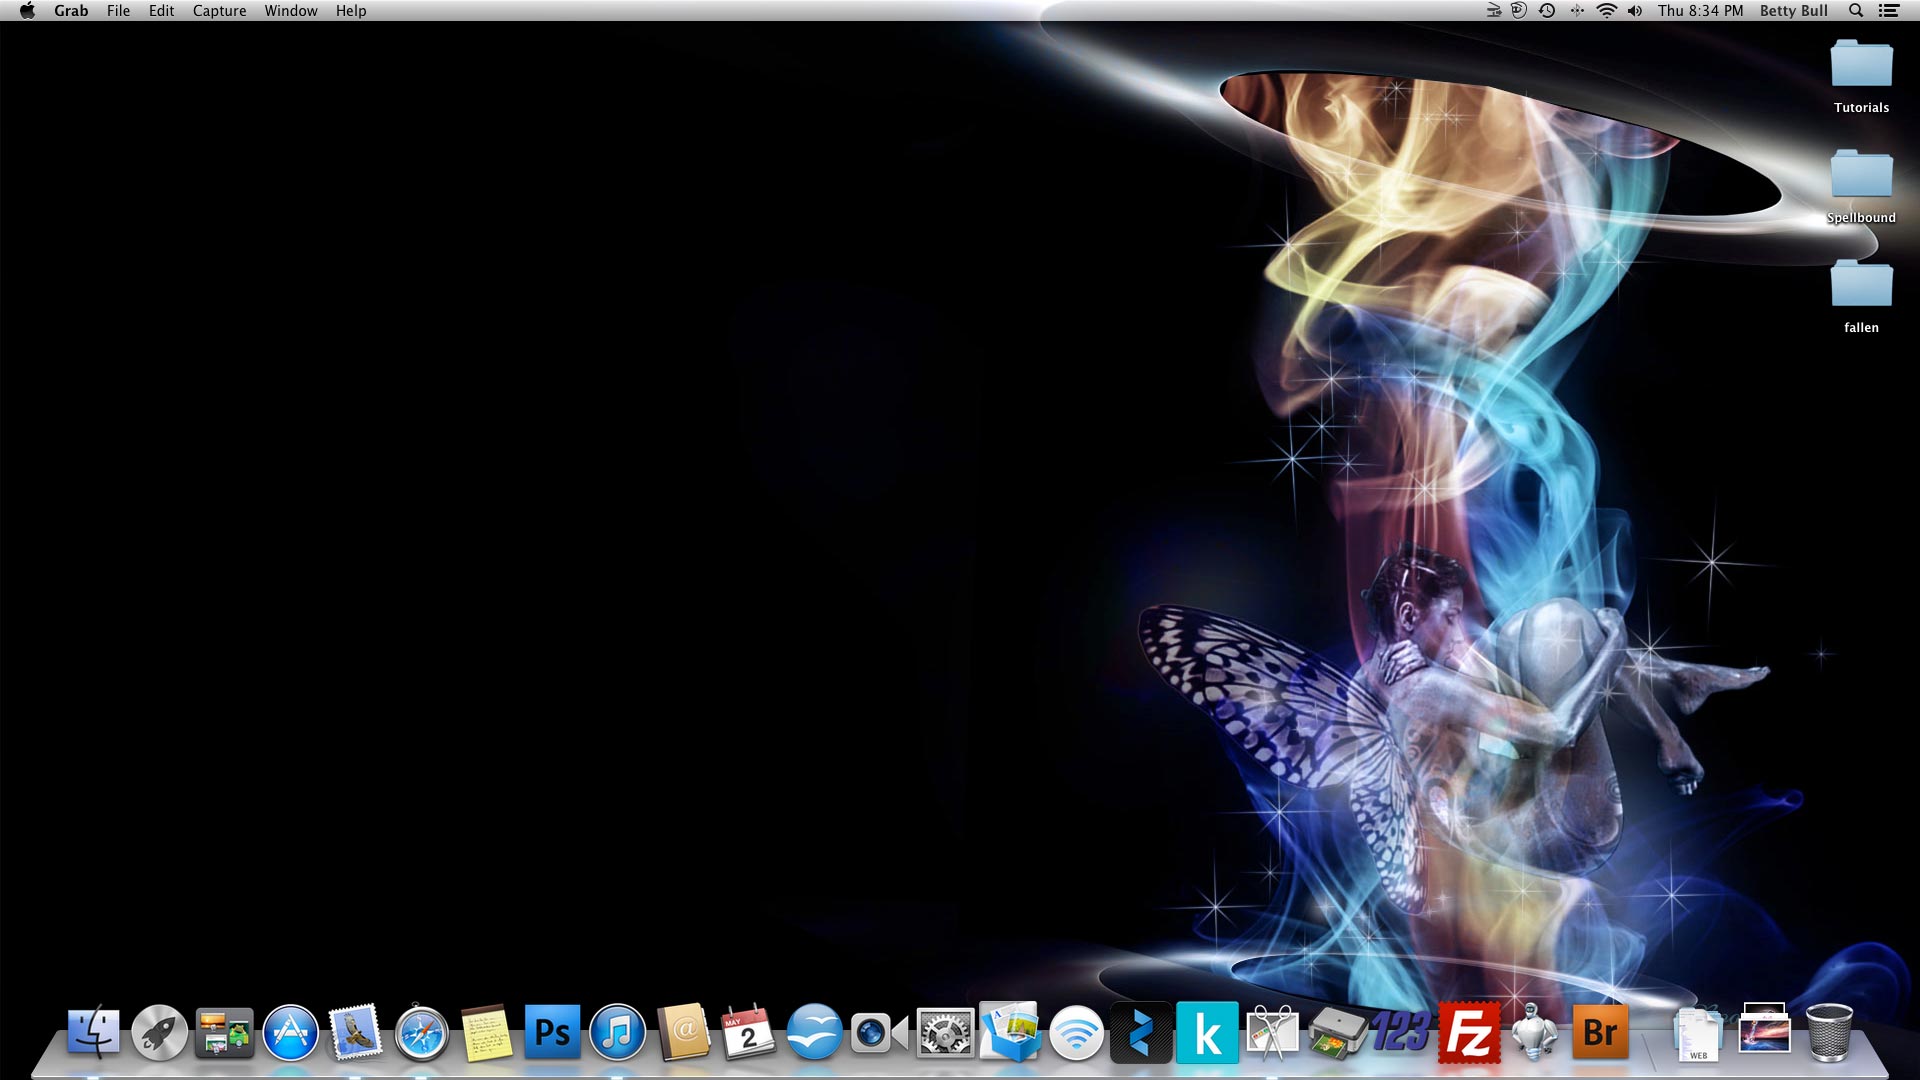Open the printer icon in Dock
This screenshot has width=1920, height=1080.
point(1338,1032)
